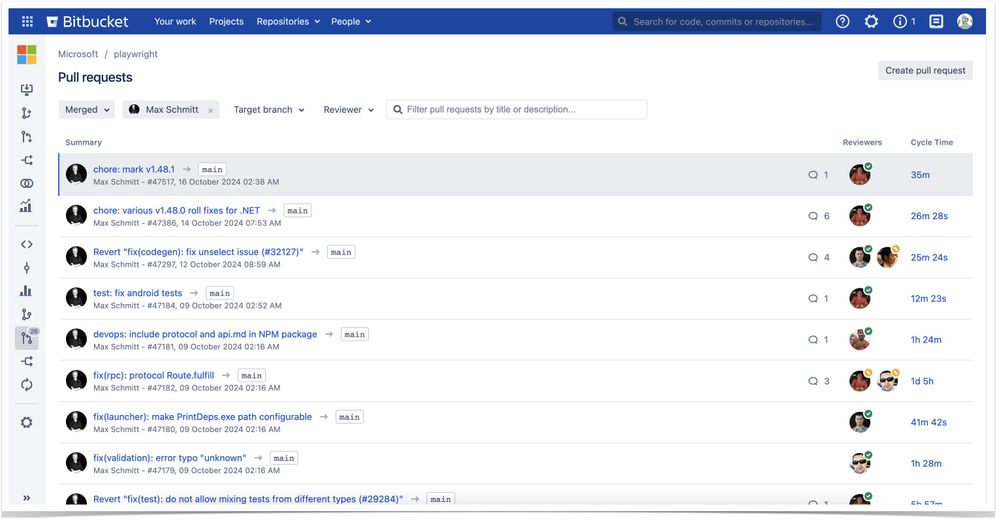Focus the filter pull requests input field
The height and width of the screenshot is (520, 999).
(x=517, y=110)
